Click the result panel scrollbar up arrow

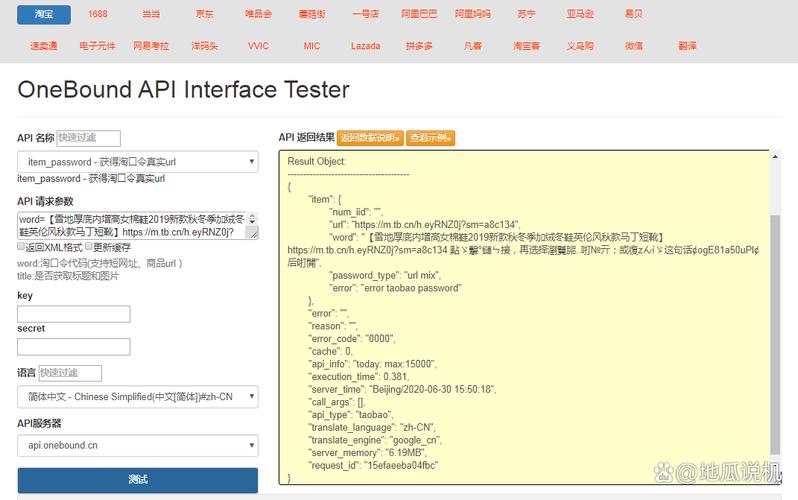pyautogui.click(x=775, y=157)
